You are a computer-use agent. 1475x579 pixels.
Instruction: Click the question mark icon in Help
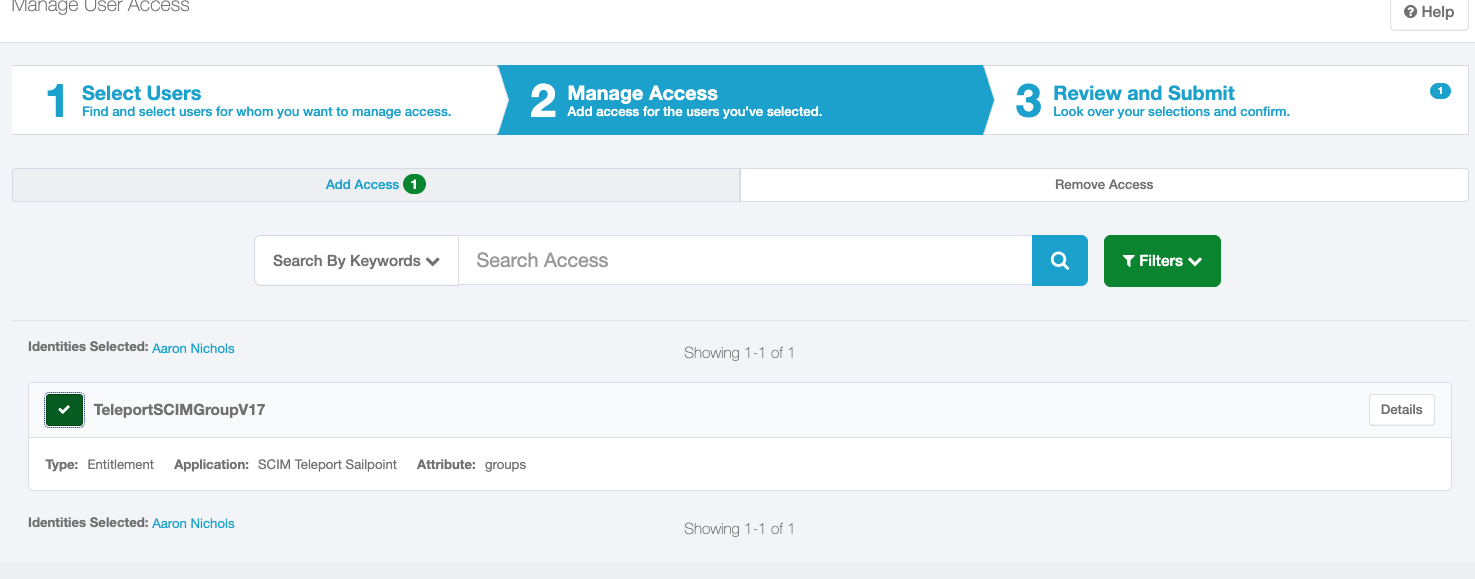coord(1411,12)
